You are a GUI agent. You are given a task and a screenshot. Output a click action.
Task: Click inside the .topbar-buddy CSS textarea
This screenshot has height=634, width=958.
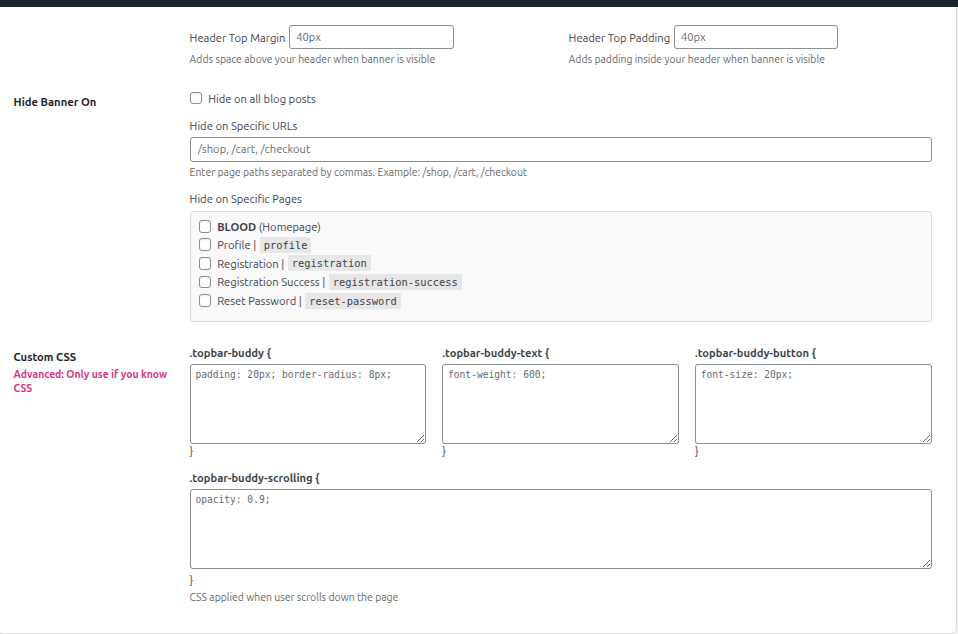tap(307, 403)
